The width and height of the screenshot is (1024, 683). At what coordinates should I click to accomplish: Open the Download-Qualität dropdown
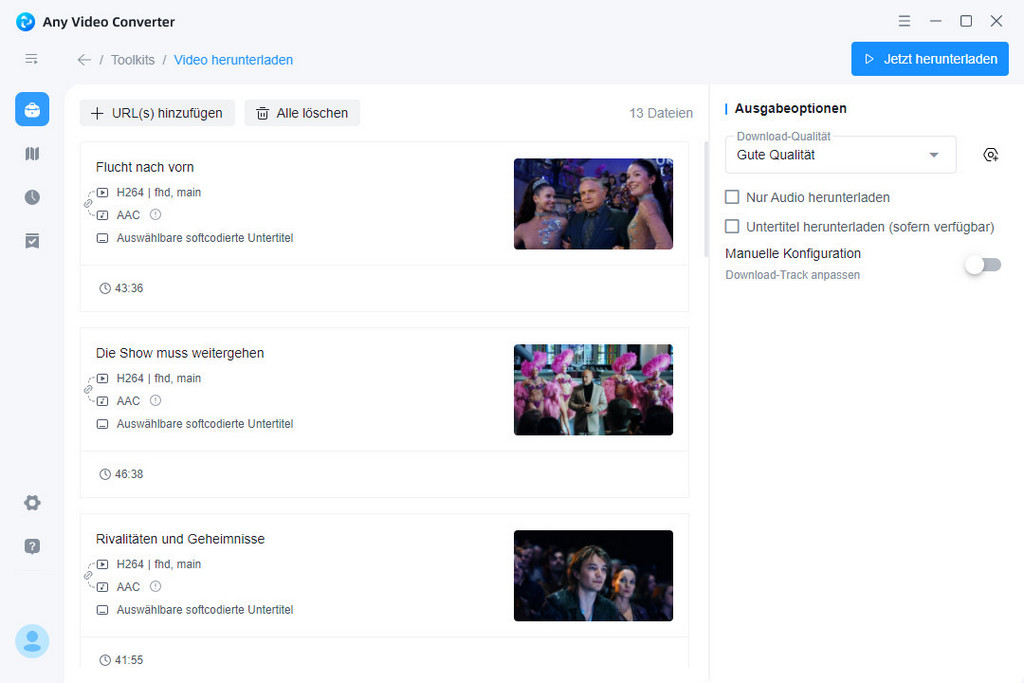tap(840, 155)
